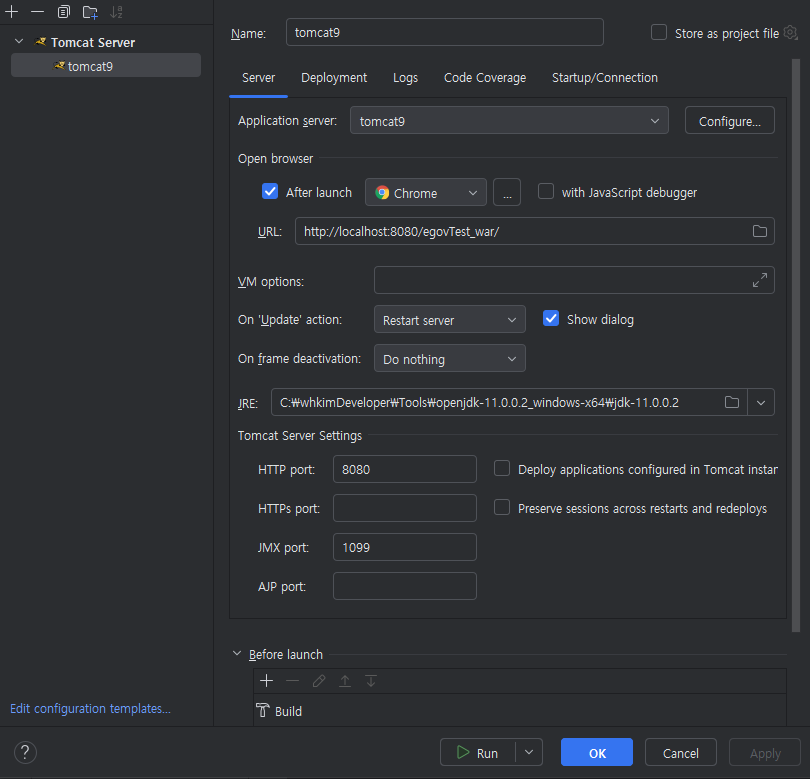Remove the Before launch task
This screenshot has height=779, width=810.
(292, 681)
